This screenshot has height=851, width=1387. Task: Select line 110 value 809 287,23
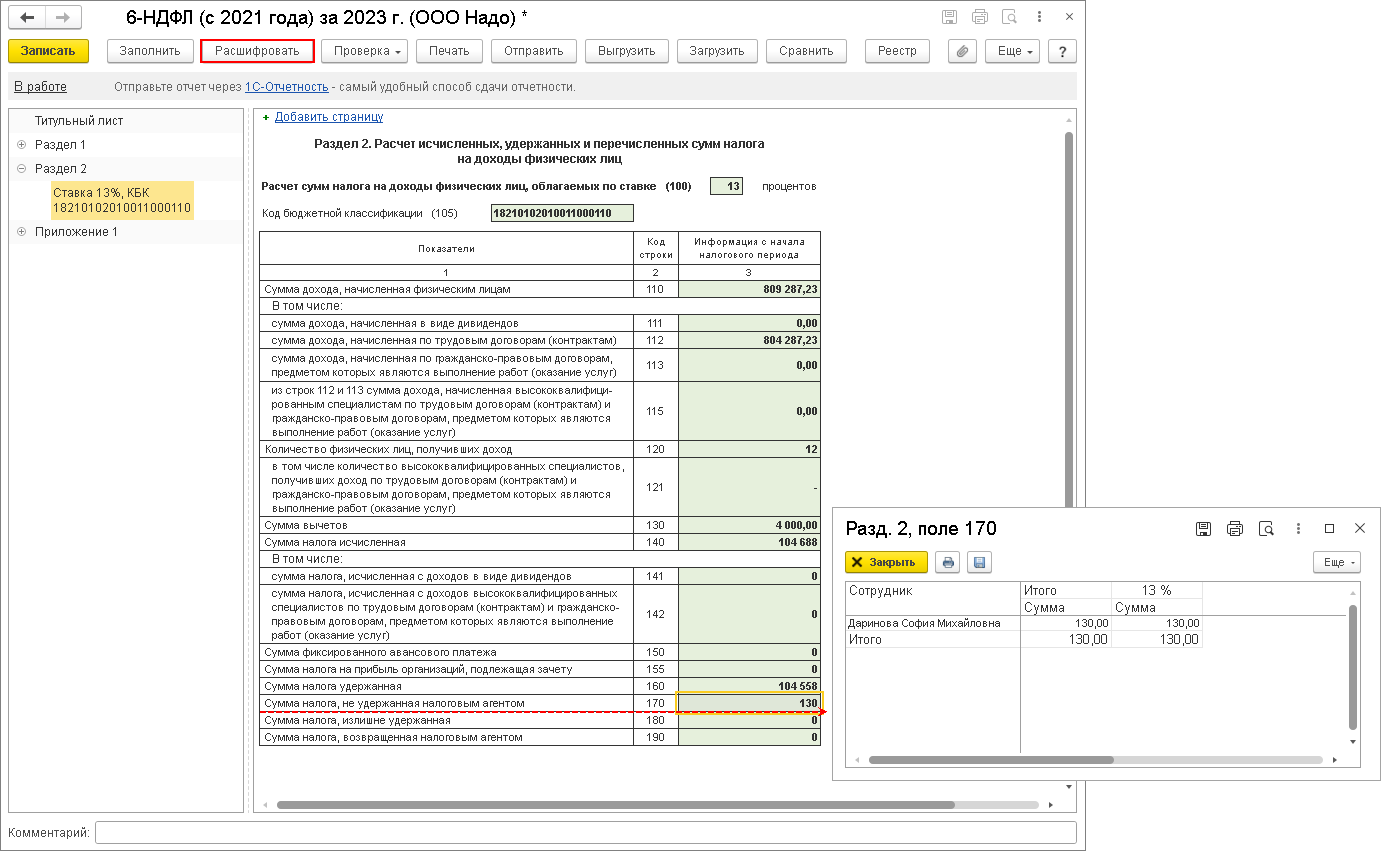749,289
